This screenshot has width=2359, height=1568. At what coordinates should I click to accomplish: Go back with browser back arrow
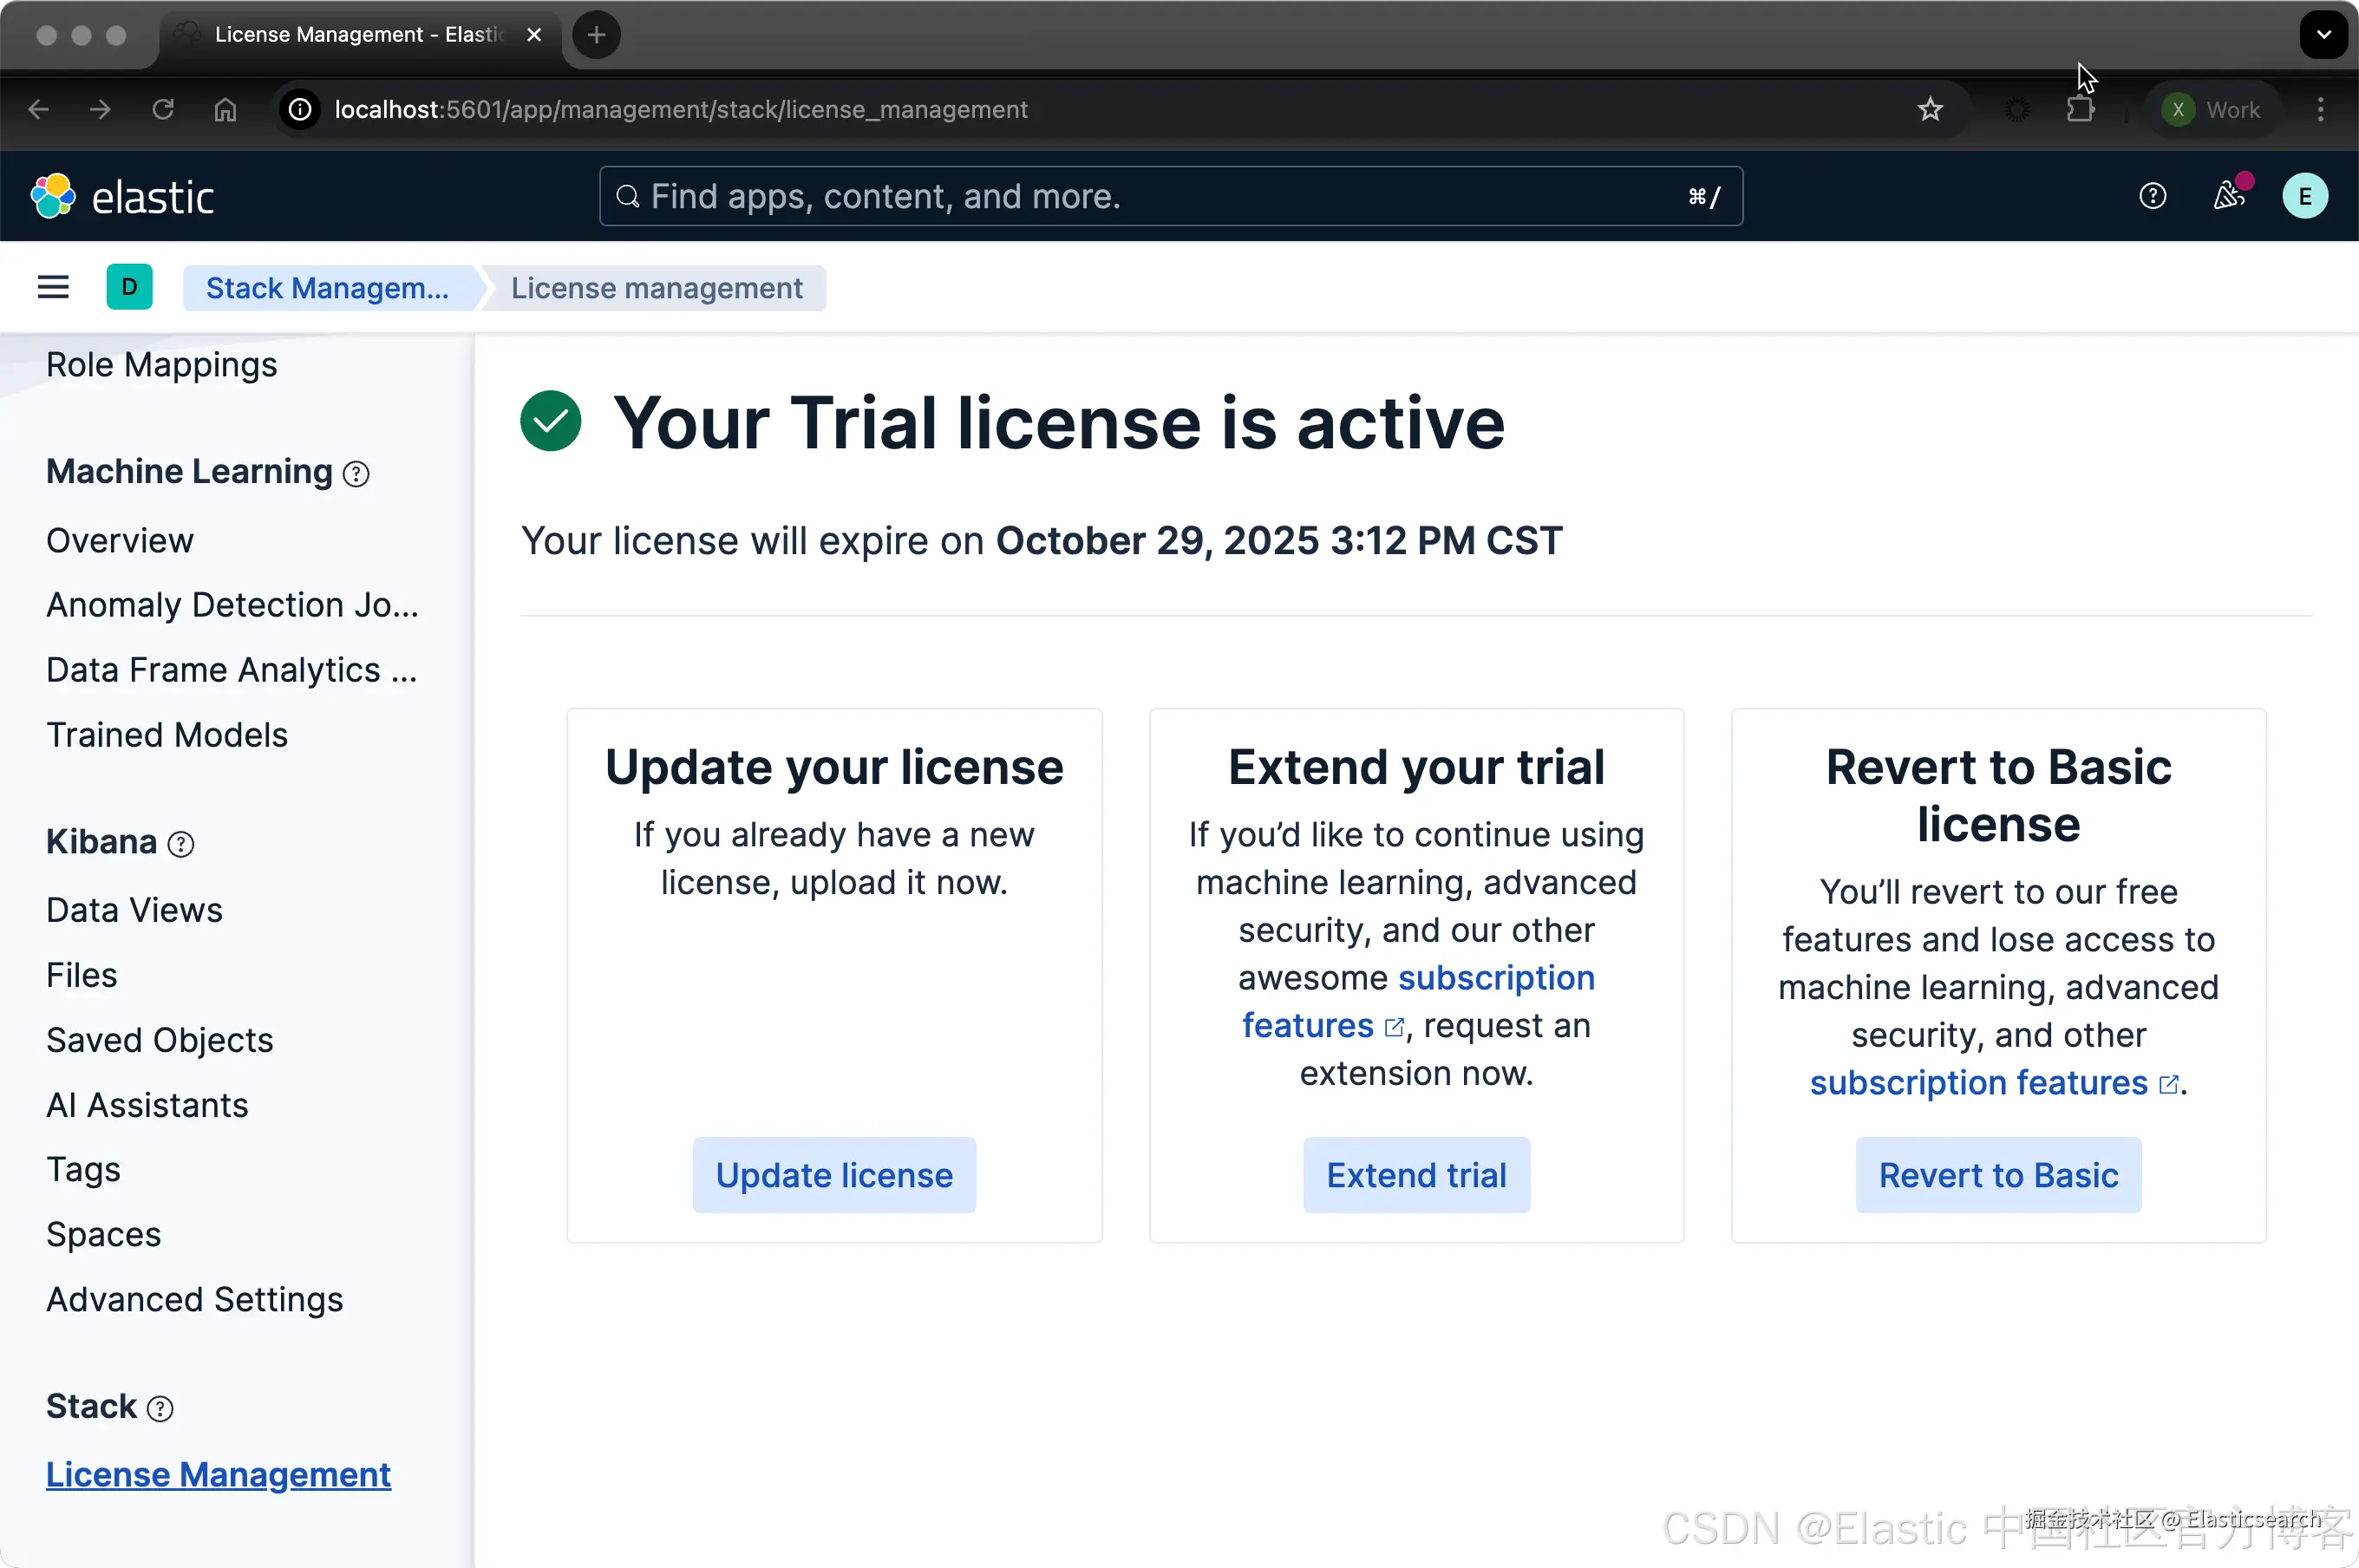(39, 109)
